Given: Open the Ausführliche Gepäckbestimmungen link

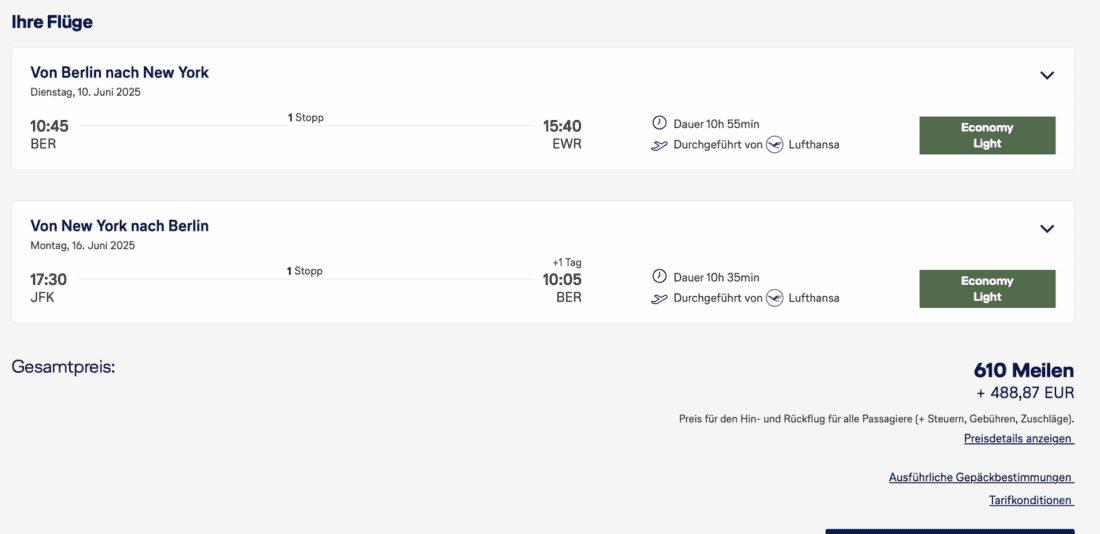Looking at the screenshot, I should (980, 478).
